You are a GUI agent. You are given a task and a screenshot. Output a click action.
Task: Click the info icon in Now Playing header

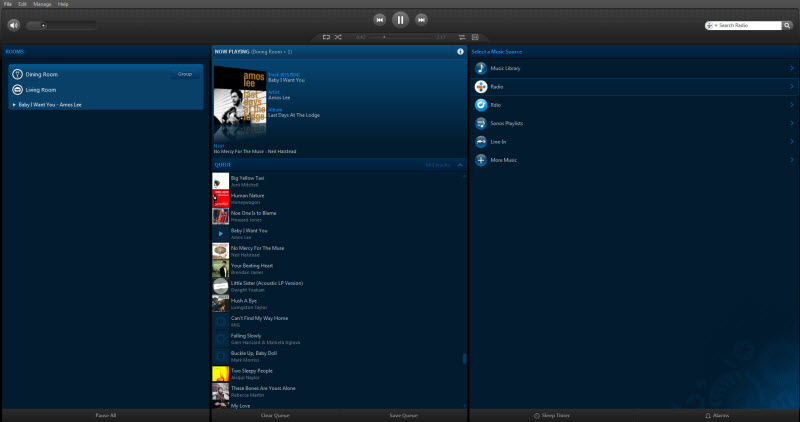tap(460, 51)
